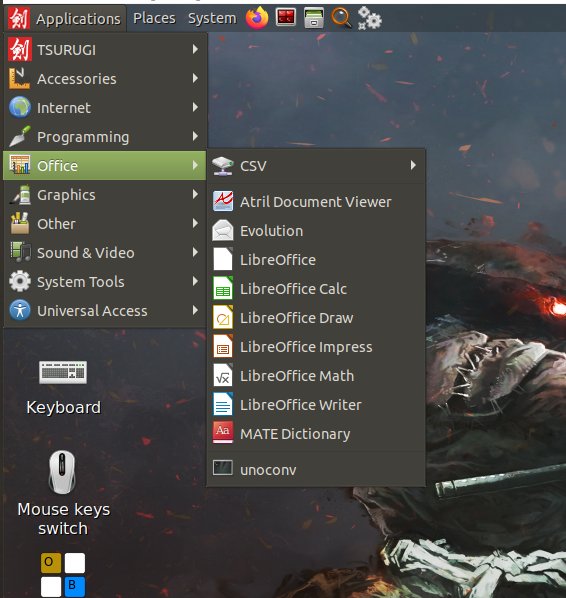Click the blank LibreOffice start center icon

tap(223, 259)
